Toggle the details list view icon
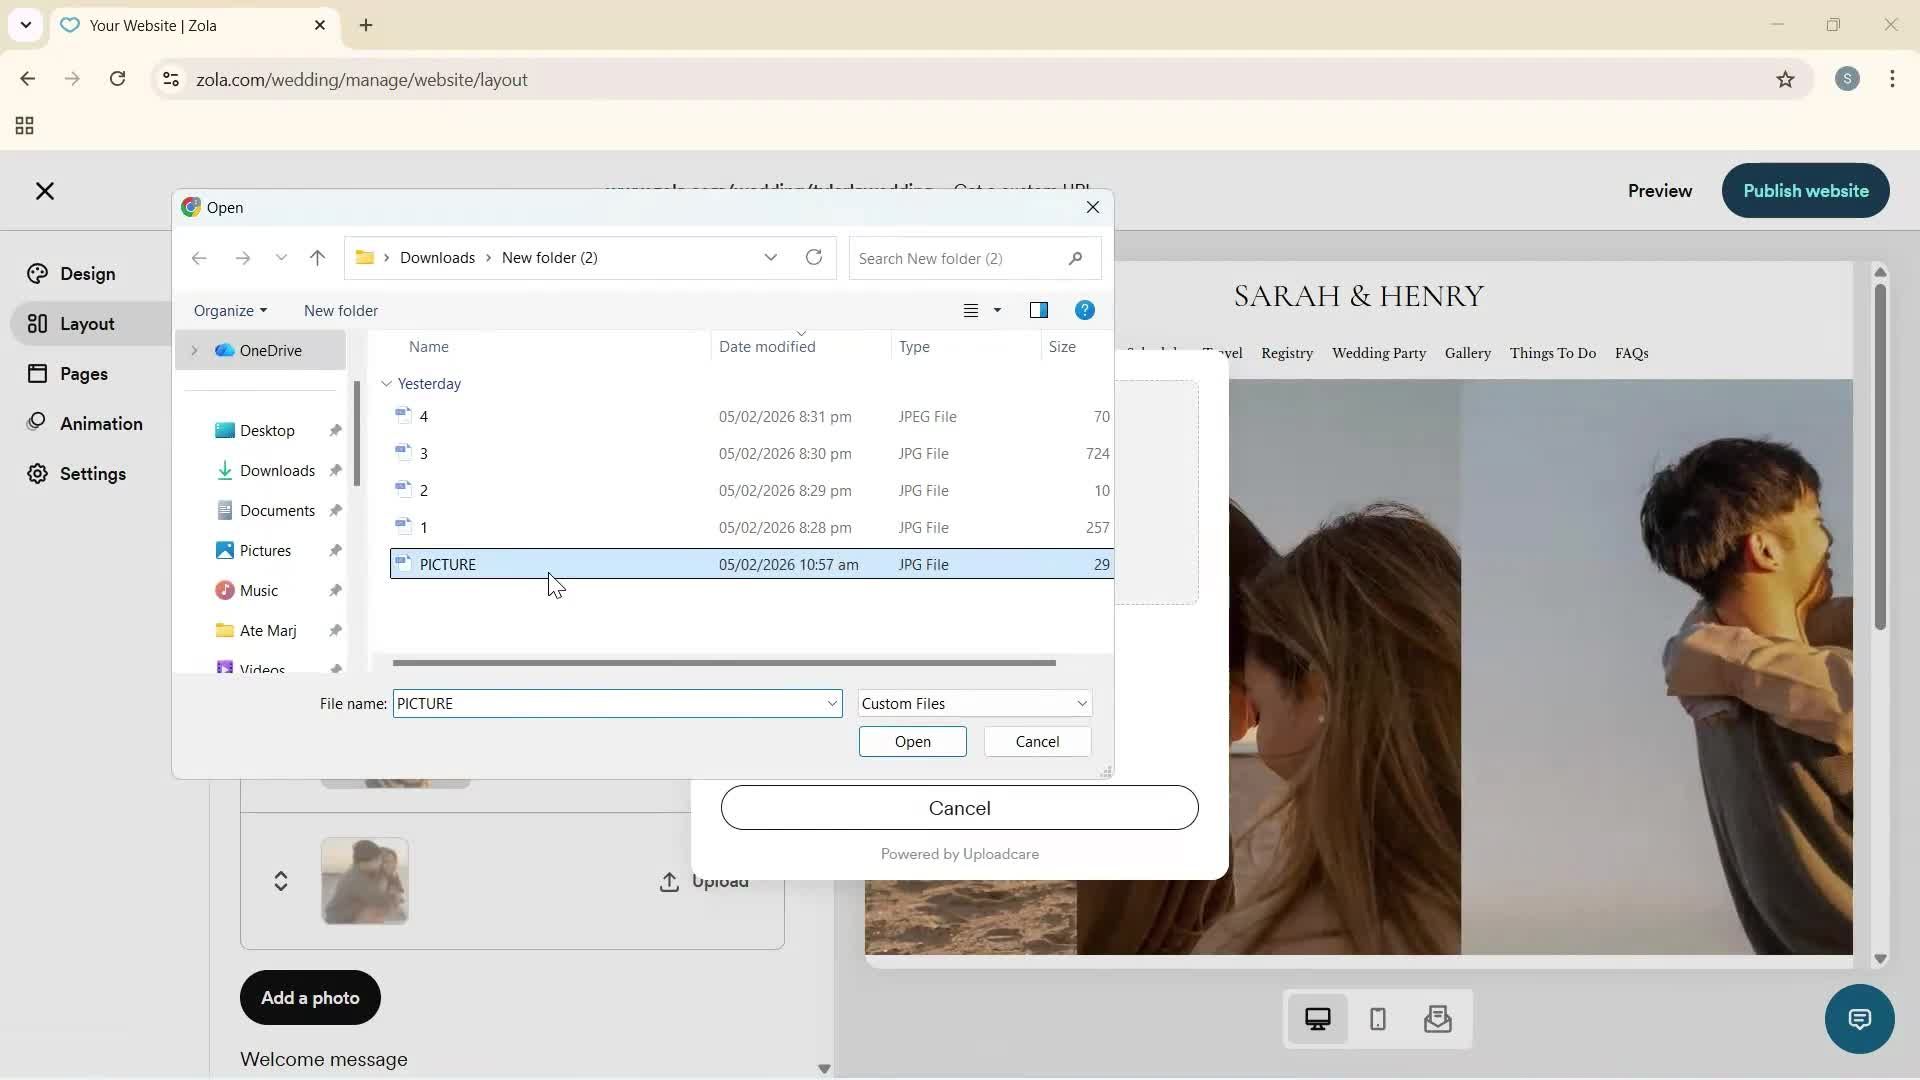 [x=970, y=310]
